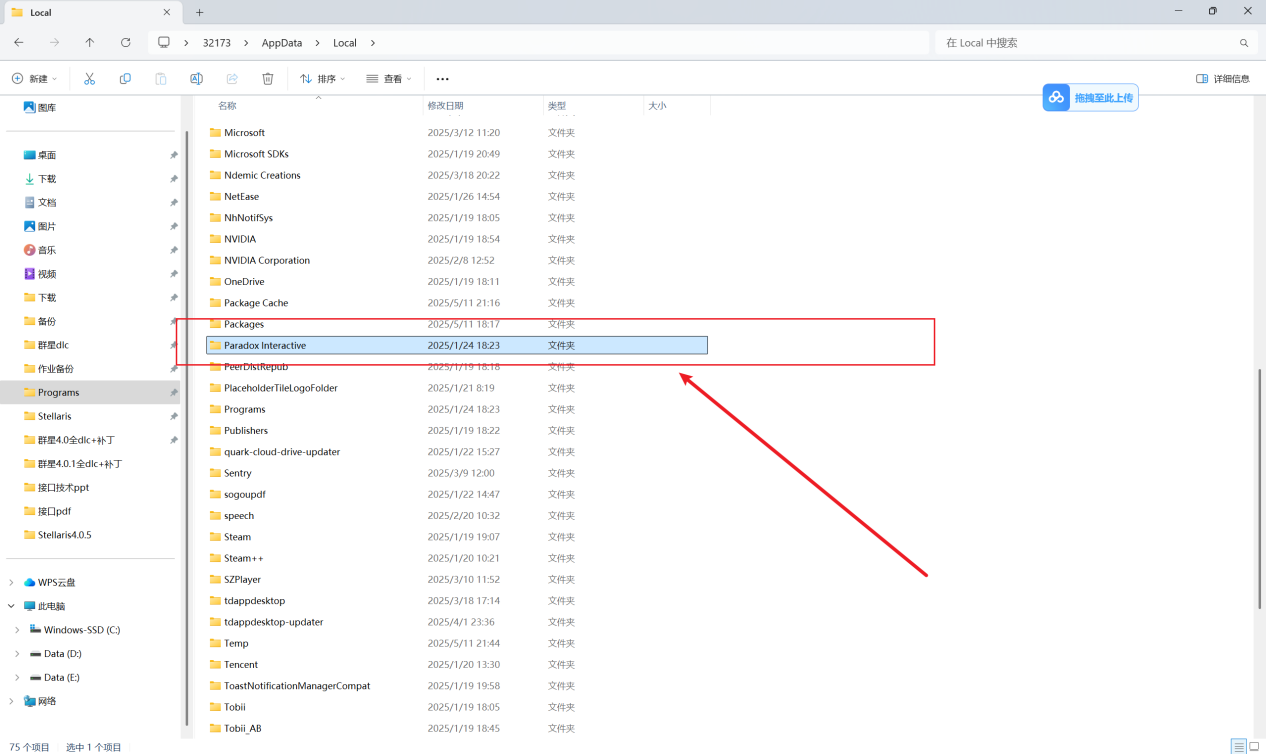Select the ToastNotificationManagerCompat folder
1266x754 pixels.
456,686
